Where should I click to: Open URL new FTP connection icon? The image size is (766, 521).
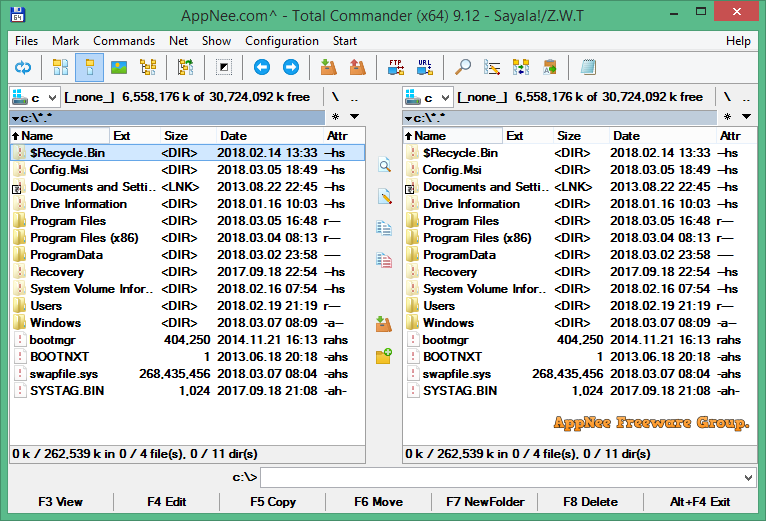click(x=425, y=67)
